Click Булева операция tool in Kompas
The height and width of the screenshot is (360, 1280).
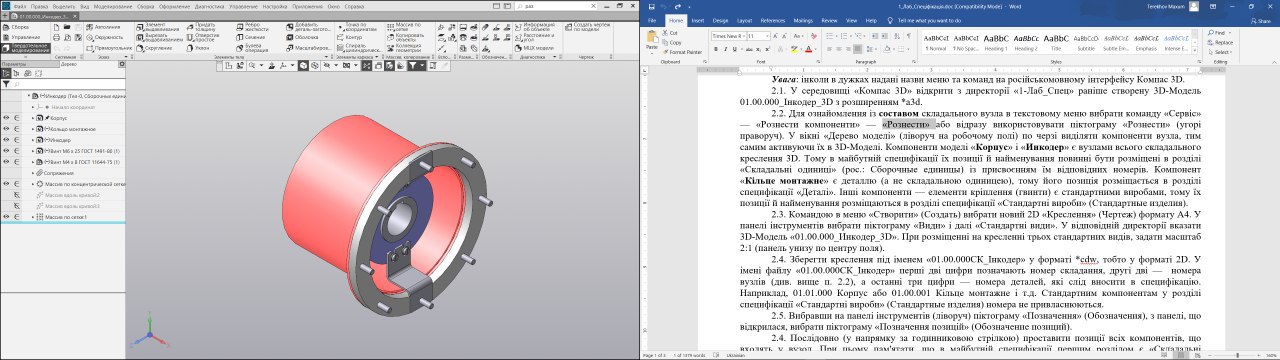tap(252, 48)
